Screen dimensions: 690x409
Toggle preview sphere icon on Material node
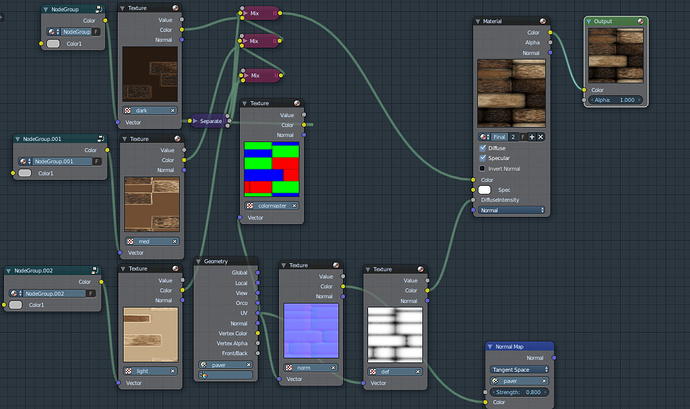[543, 21]
